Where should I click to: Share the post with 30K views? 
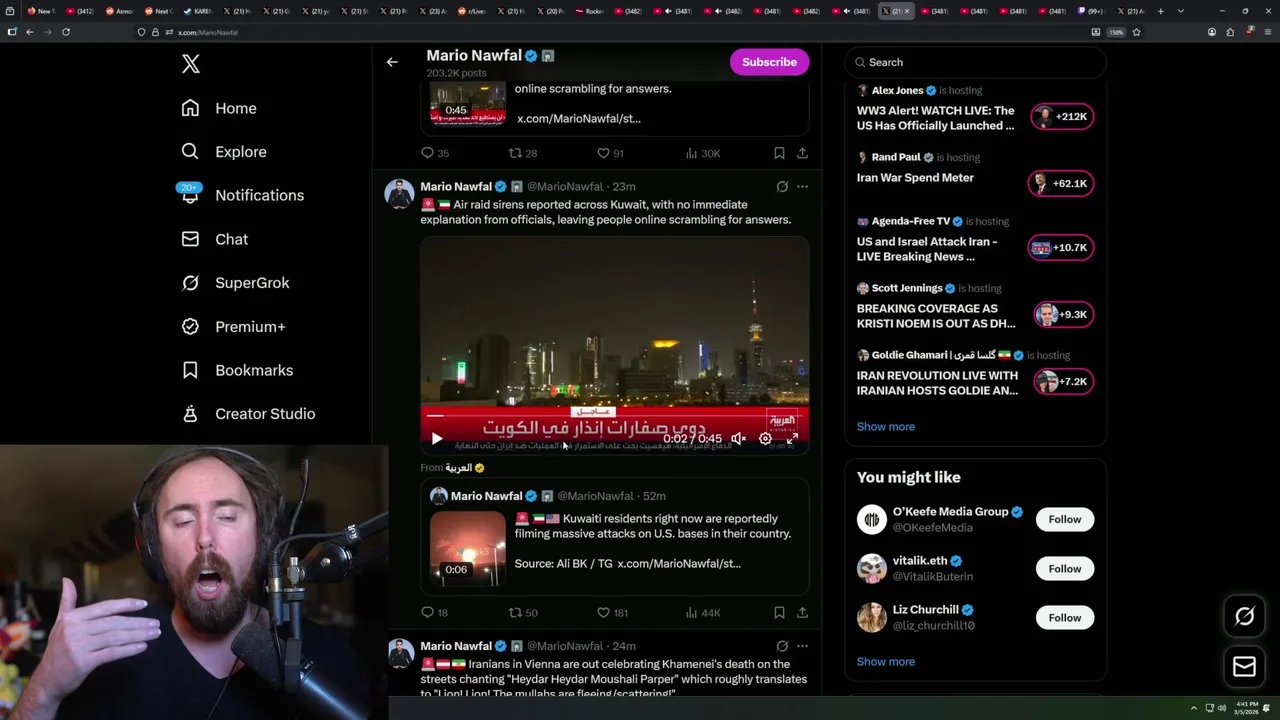tap(802, 153)
